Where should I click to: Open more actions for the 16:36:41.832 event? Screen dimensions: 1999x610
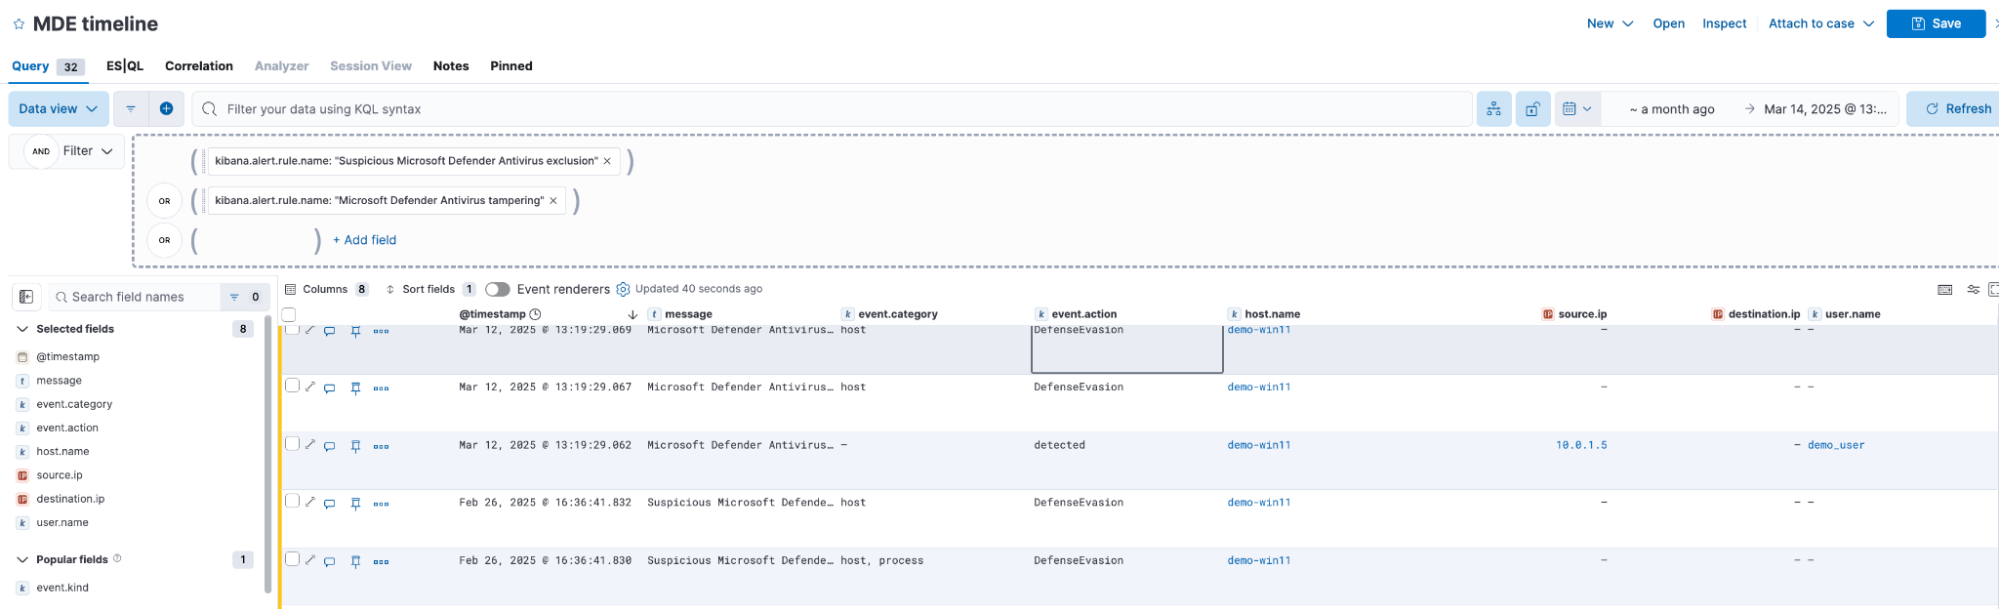point(381,504)
